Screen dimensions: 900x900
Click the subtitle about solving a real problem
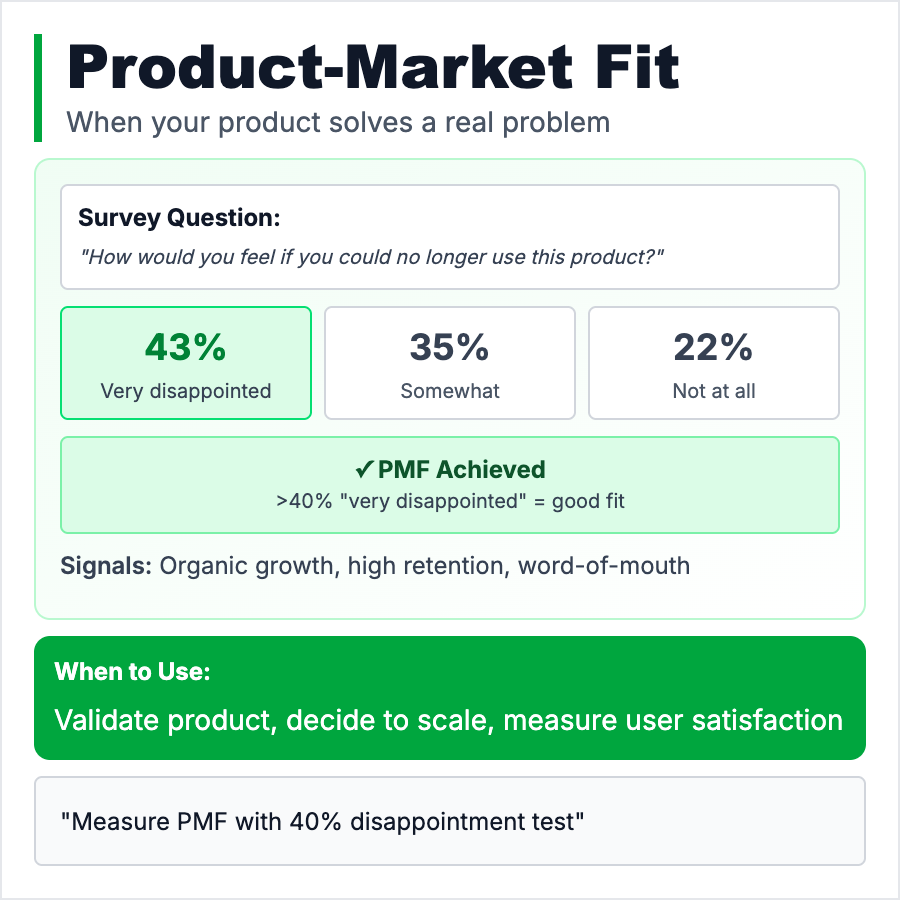338,123
